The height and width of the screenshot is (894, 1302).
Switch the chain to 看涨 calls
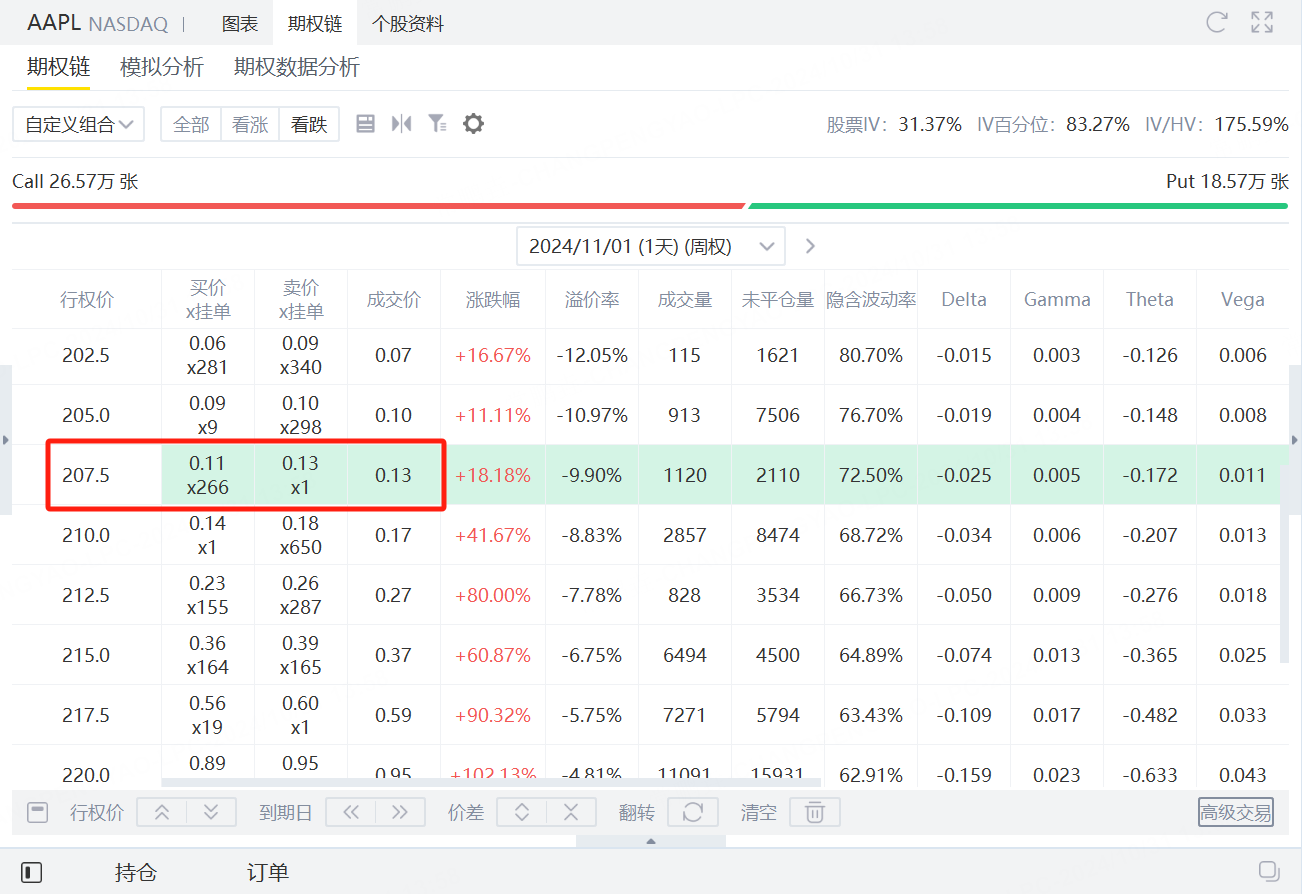[250, 124]
